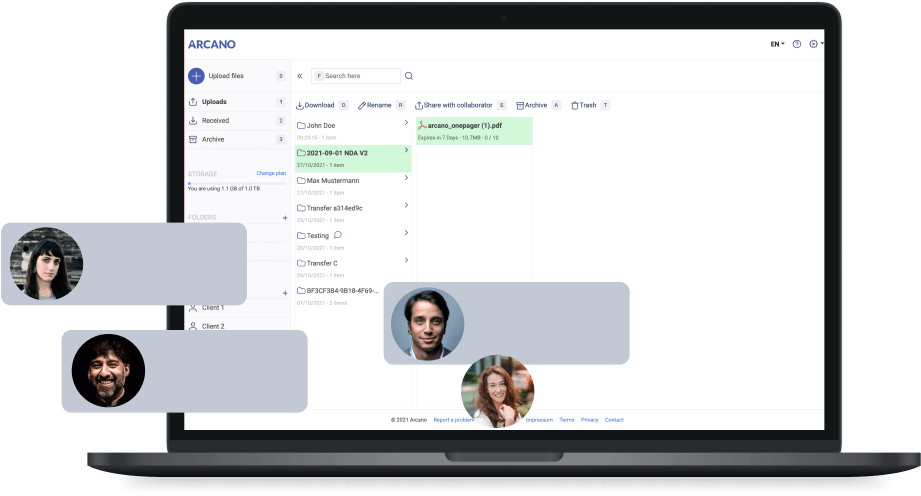Viewport: 921px width, 496px height.
Task: Open the Archive section in sidebar
Action: [237, 139]
